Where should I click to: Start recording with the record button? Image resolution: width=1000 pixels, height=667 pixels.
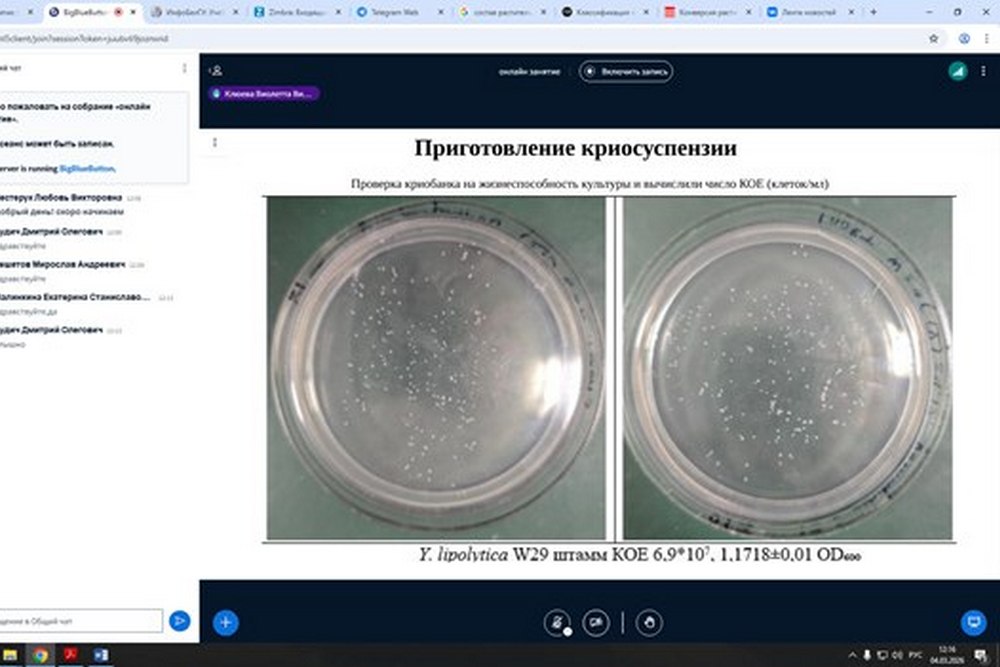(626, 71)
